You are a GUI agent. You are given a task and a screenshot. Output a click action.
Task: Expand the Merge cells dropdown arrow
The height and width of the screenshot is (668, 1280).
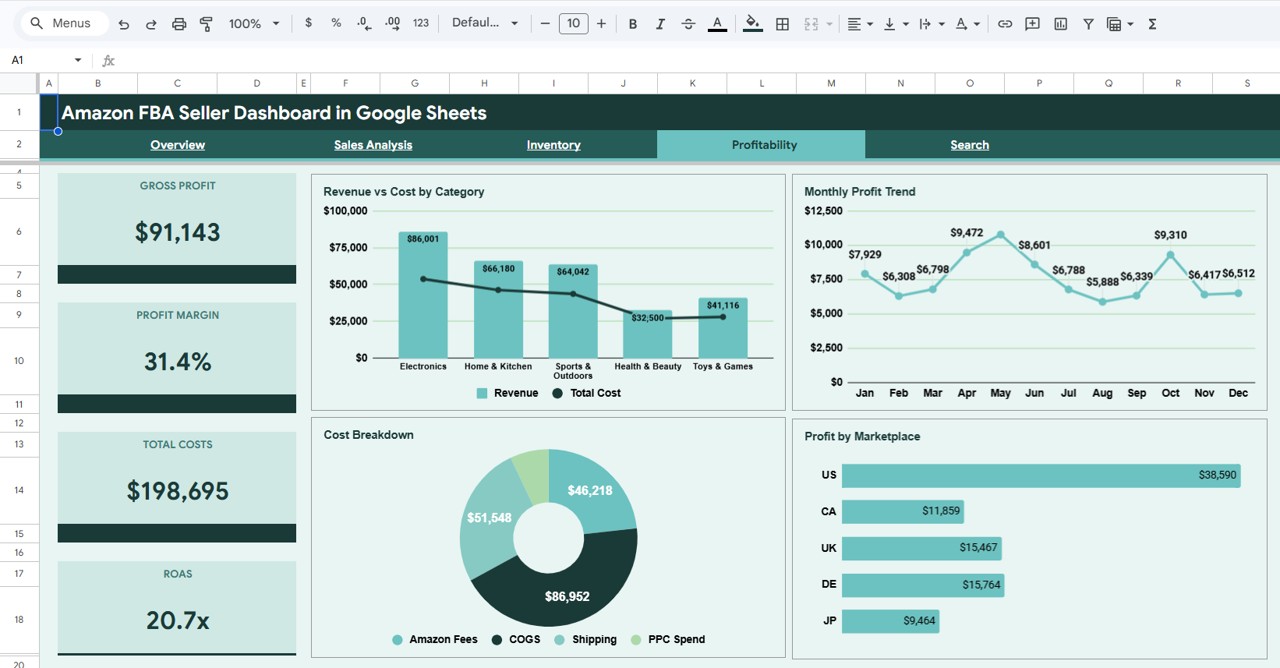[x=829, y=24]
